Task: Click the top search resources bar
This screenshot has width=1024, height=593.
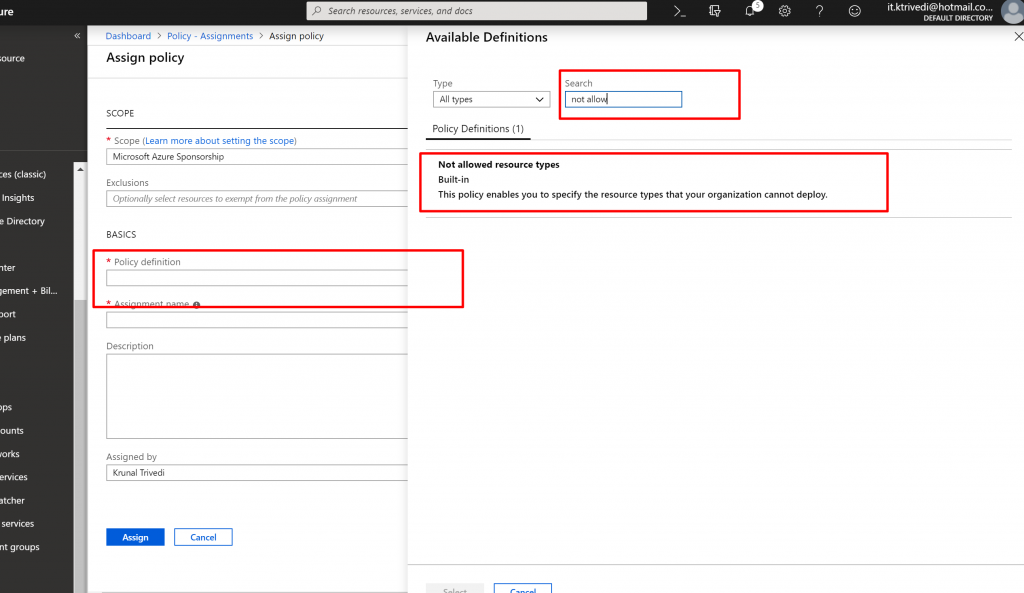Action: point(476,11)
